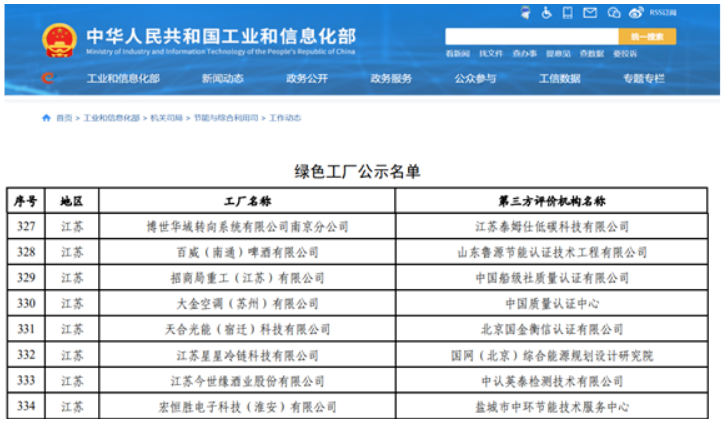
Task: Click the 统一搜索 search button
Action: (x=647, y=36)
